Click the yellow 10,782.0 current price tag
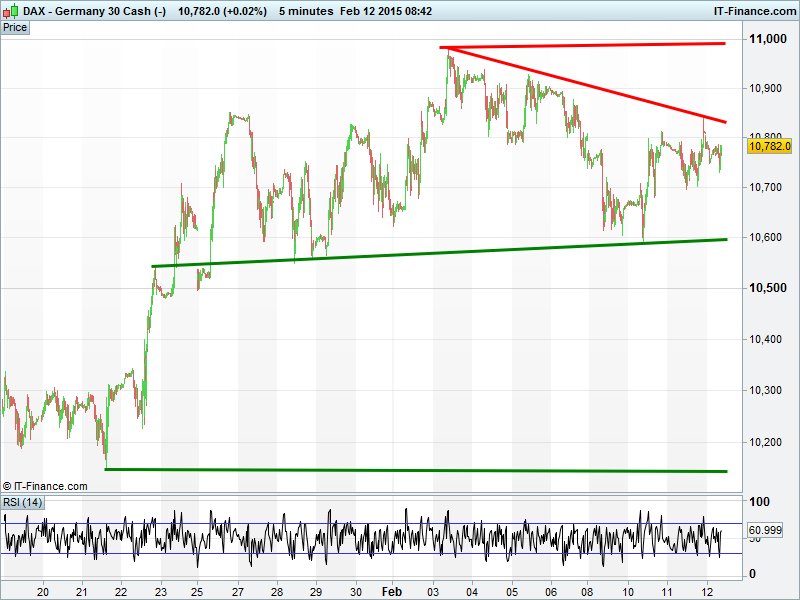The image size is (800, 600). 769,146
